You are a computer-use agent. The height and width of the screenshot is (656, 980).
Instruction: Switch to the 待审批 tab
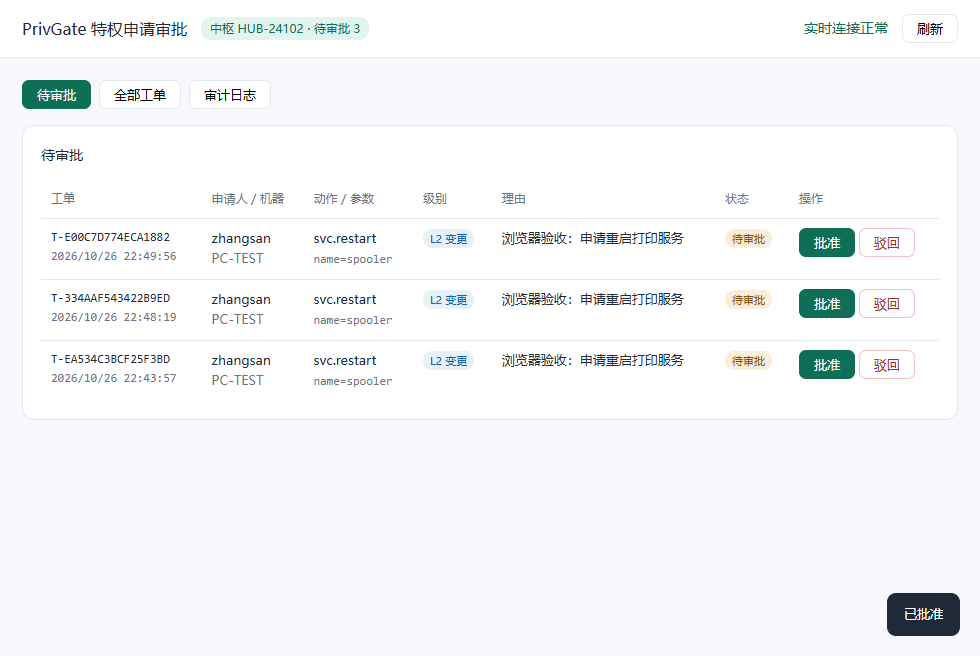point(56,95)
